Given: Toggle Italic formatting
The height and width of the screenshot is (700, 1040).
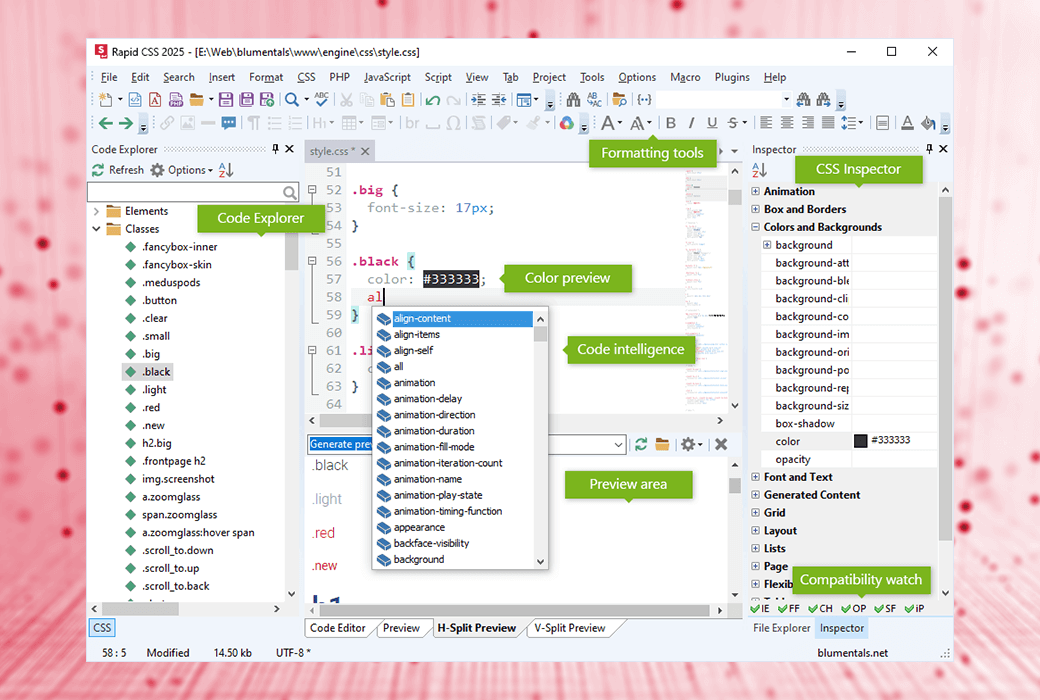Looking at the screenshot, I should tap(691, 123).
